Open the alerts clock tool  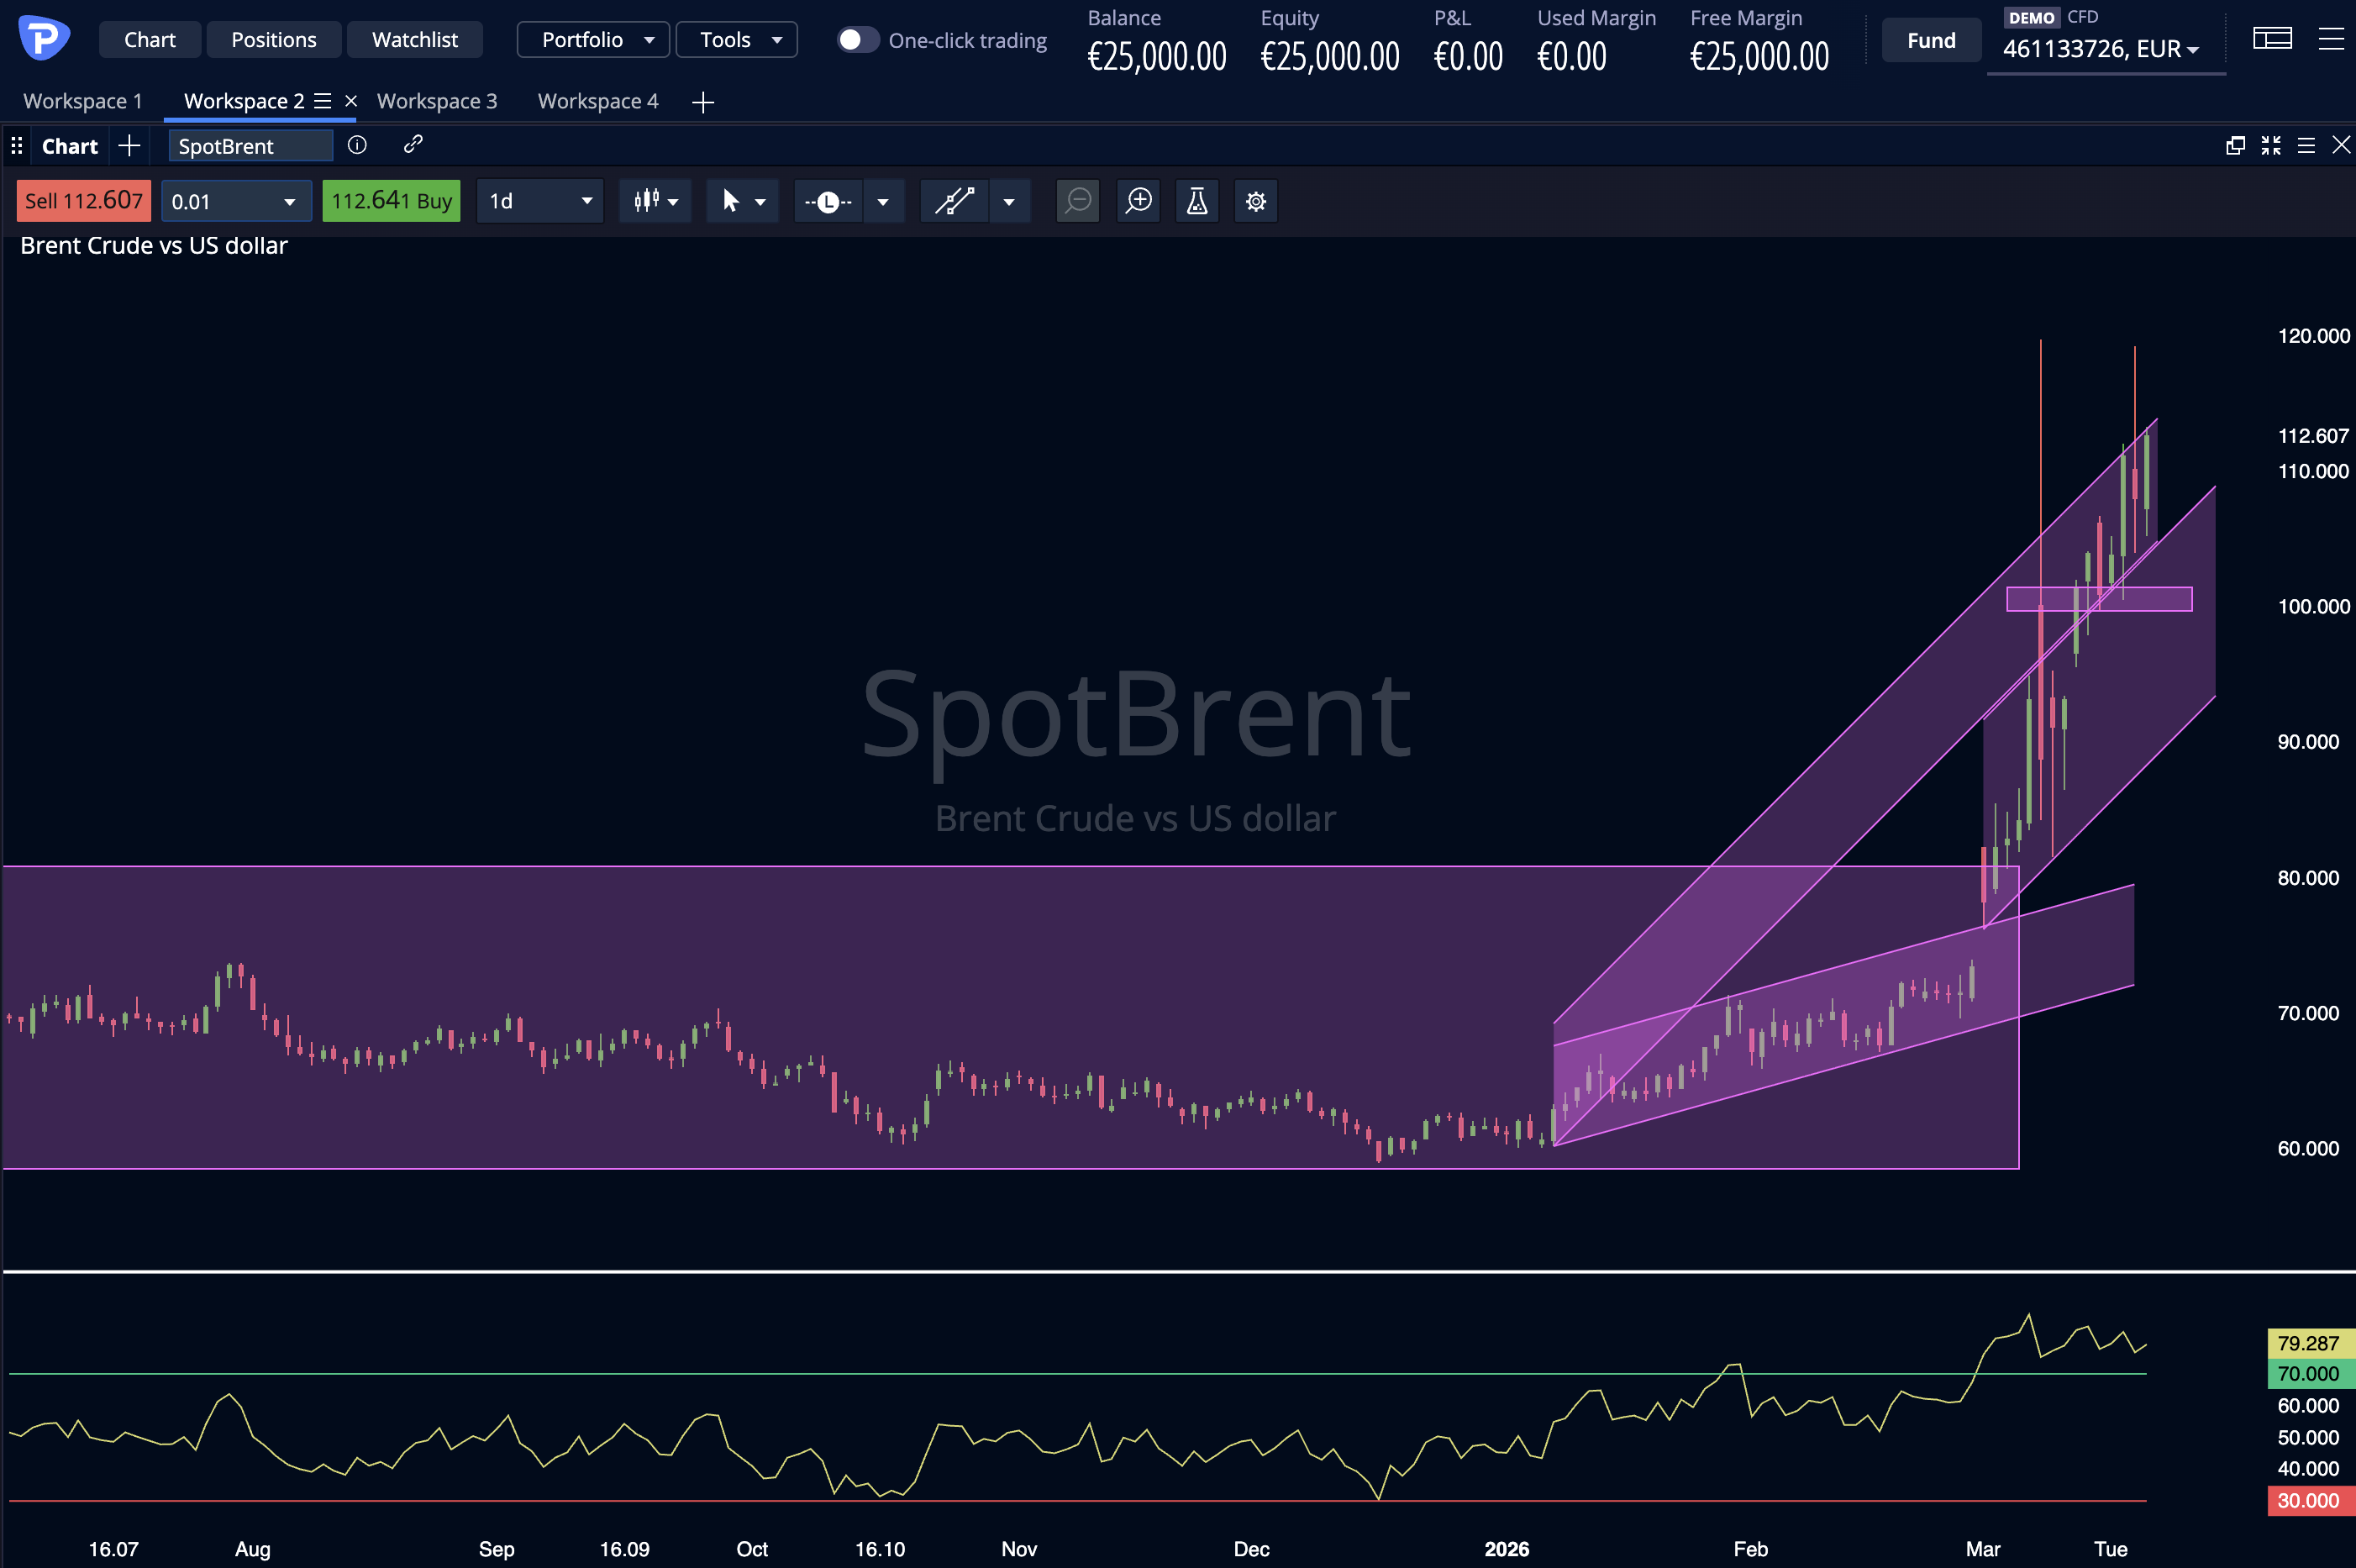(828, 200)
